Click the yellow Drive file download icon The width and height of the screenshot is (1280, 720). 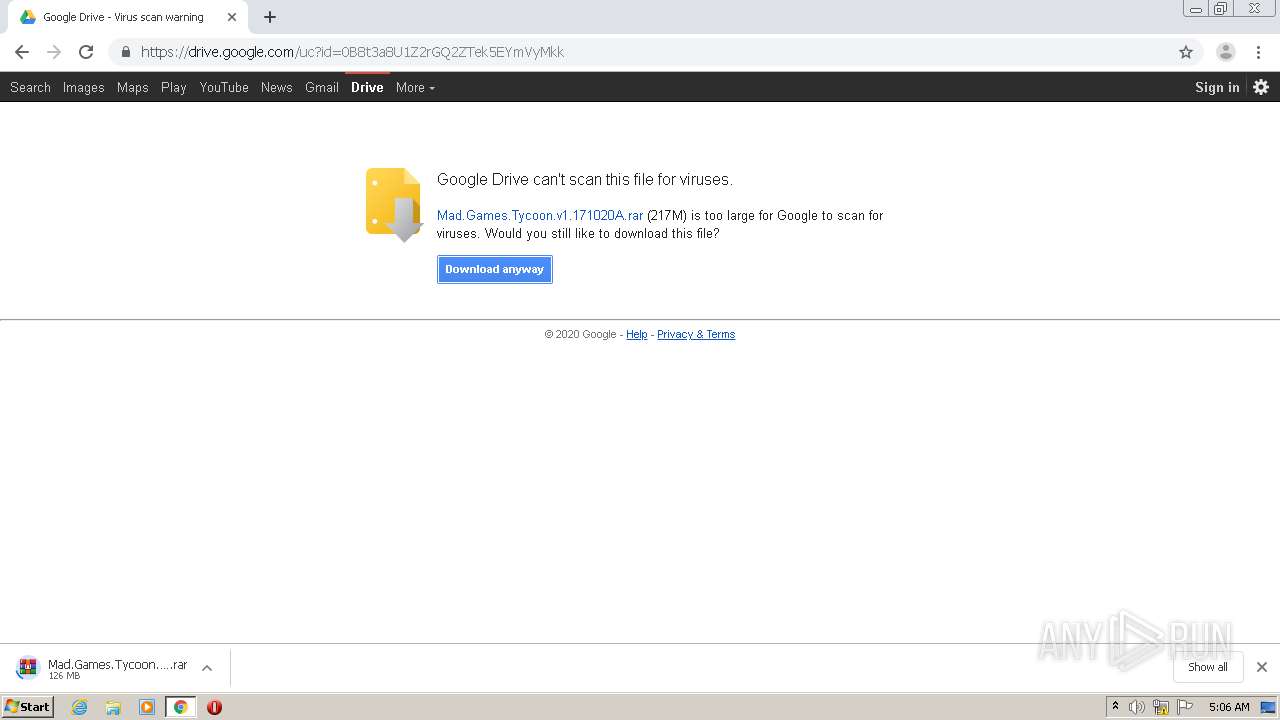point(394,205)
